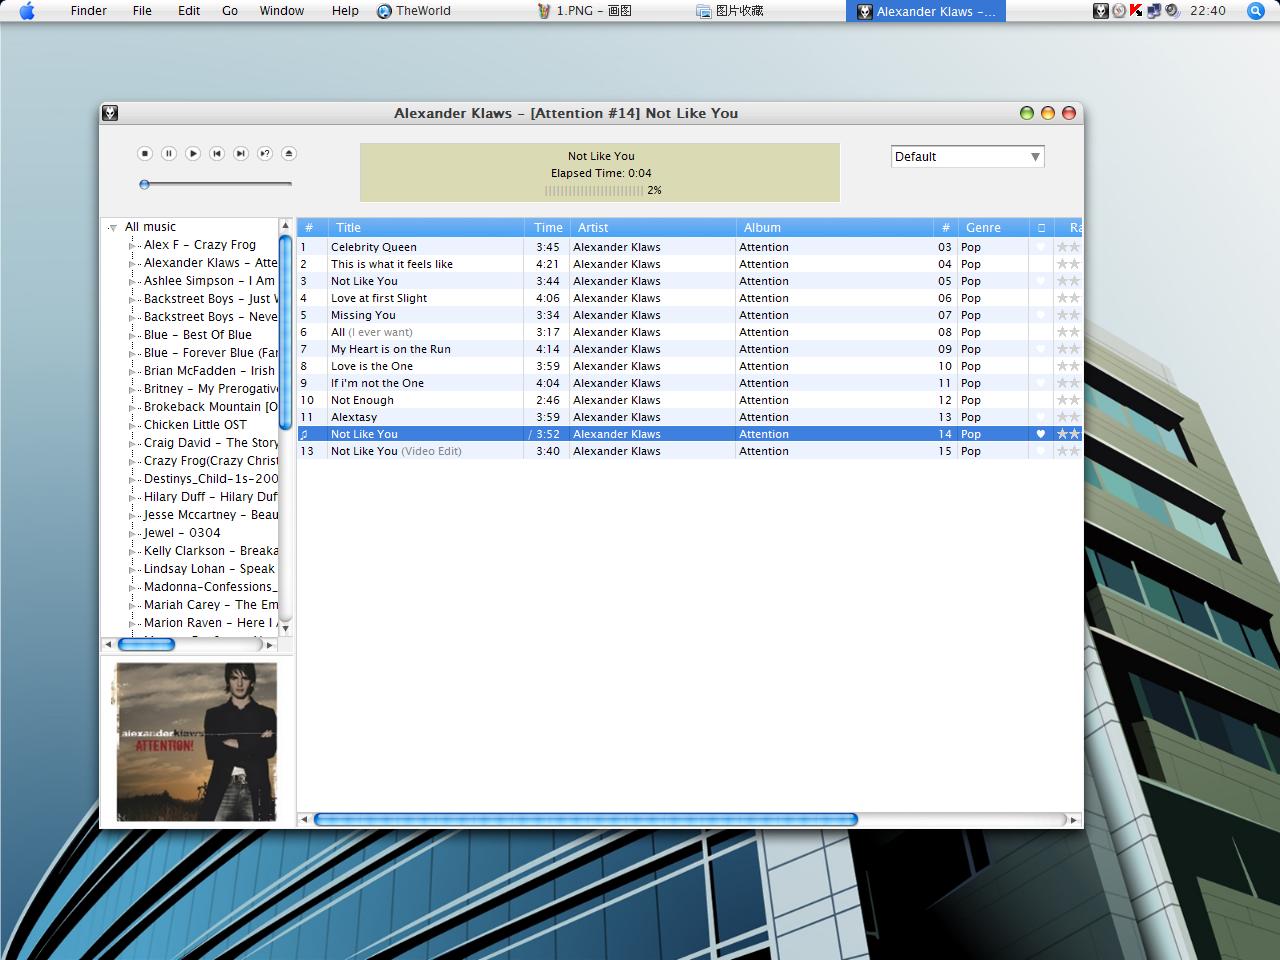Open the Edit menu in menu bar

[189, 11]
